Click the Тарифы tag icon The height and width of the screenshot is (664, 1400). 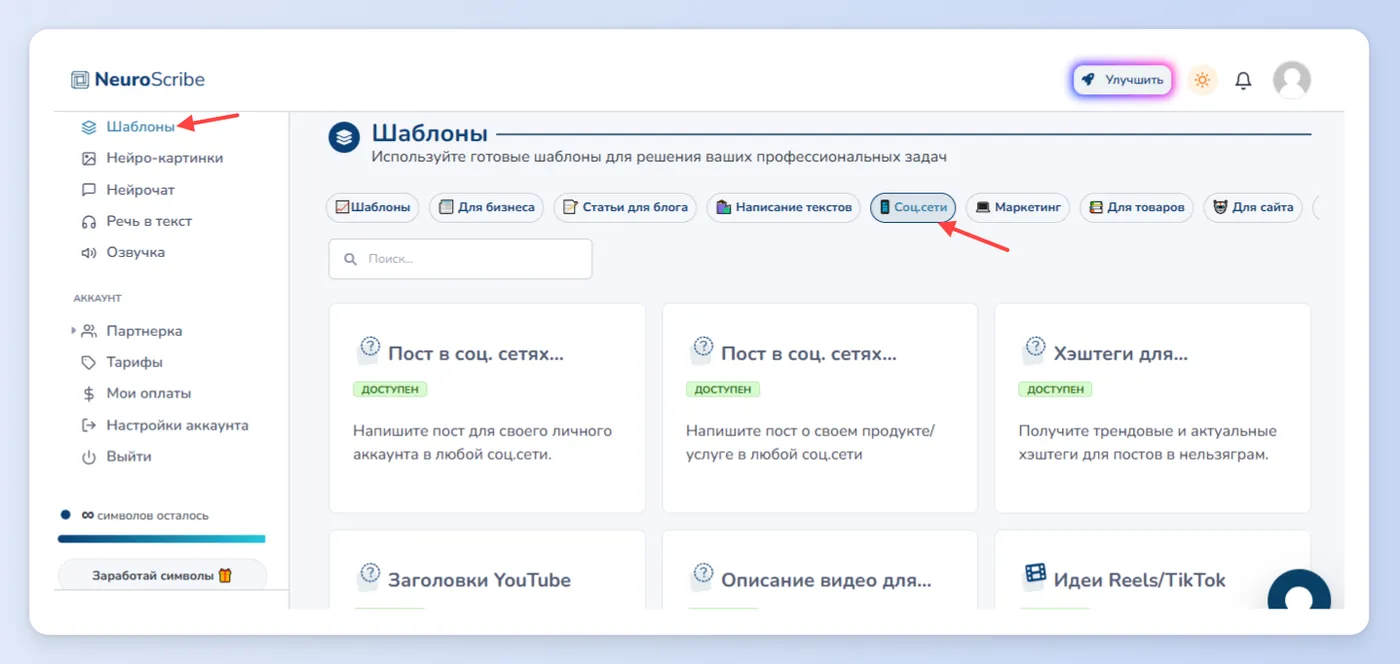pyautogui.click(x=89, y=362)
